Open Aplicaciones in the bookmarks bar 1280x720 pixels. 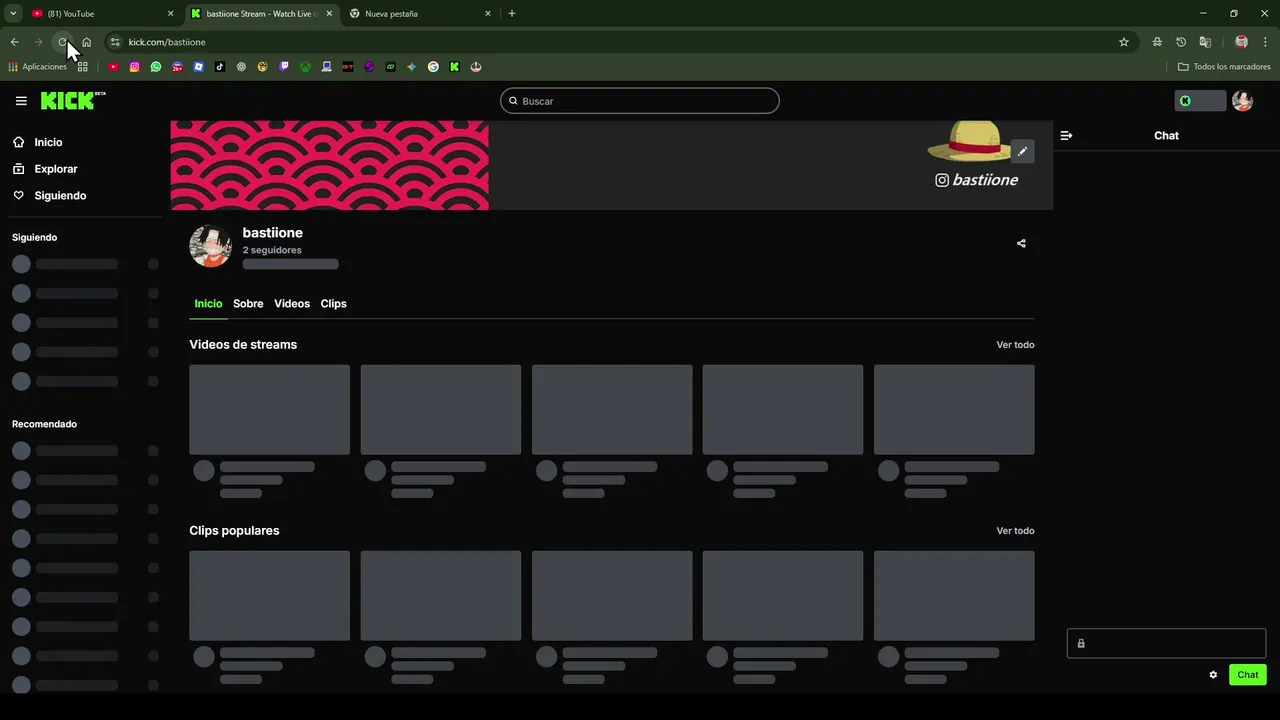click(37, 67)
